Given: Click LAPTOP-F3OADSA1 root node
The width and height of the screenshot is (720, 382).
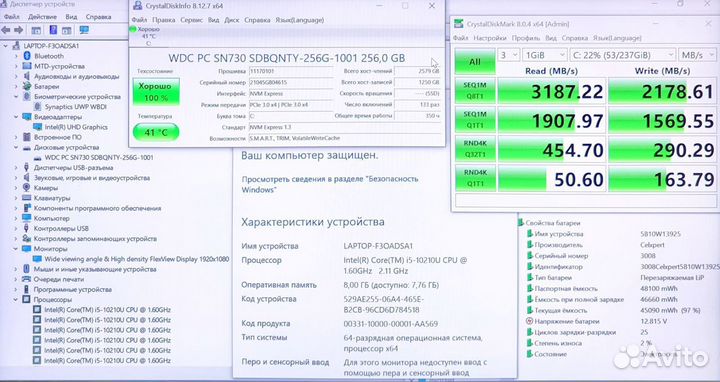Looking at the screenshot, I should point(51,46).
